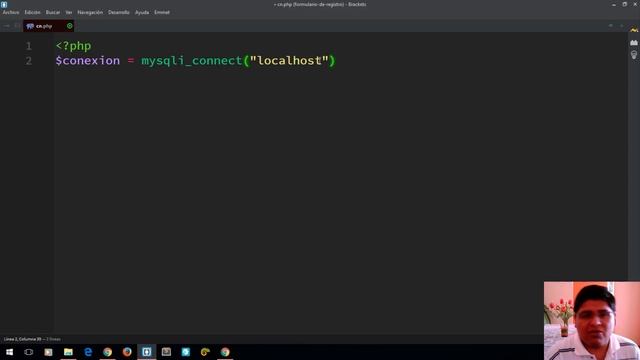Screen dimensions: 640x360
Task: Open the Navegación menu
Action: tap(90, 12)
